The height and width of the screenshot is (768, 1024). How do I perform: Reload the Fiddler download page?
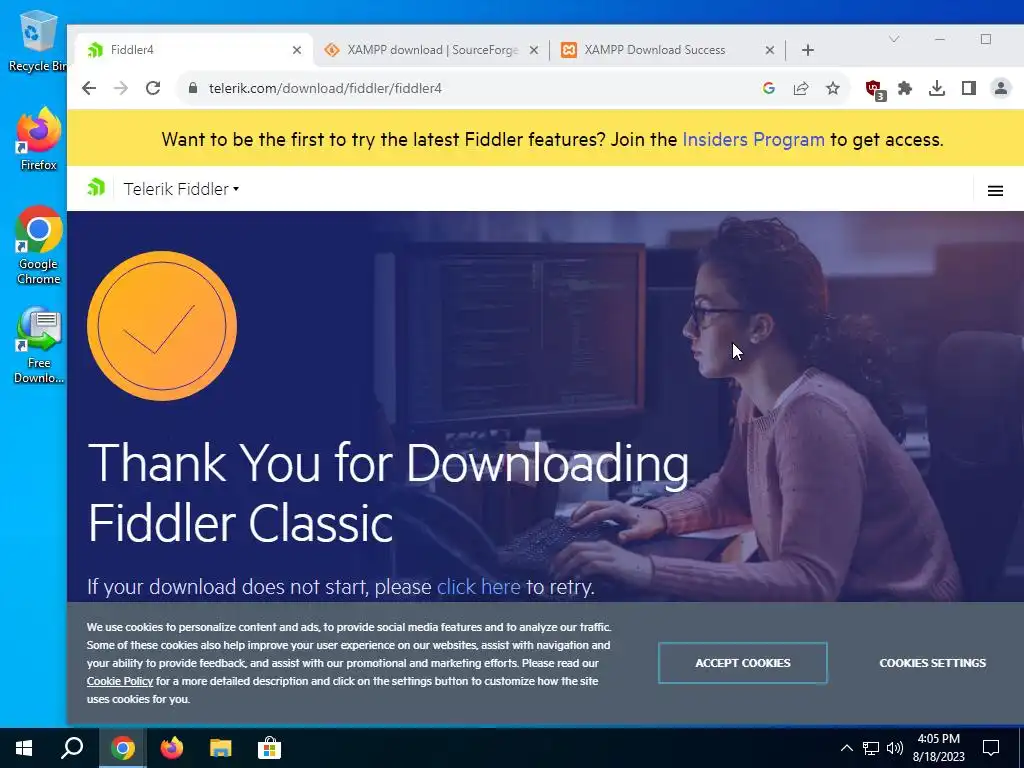[153, 88]
